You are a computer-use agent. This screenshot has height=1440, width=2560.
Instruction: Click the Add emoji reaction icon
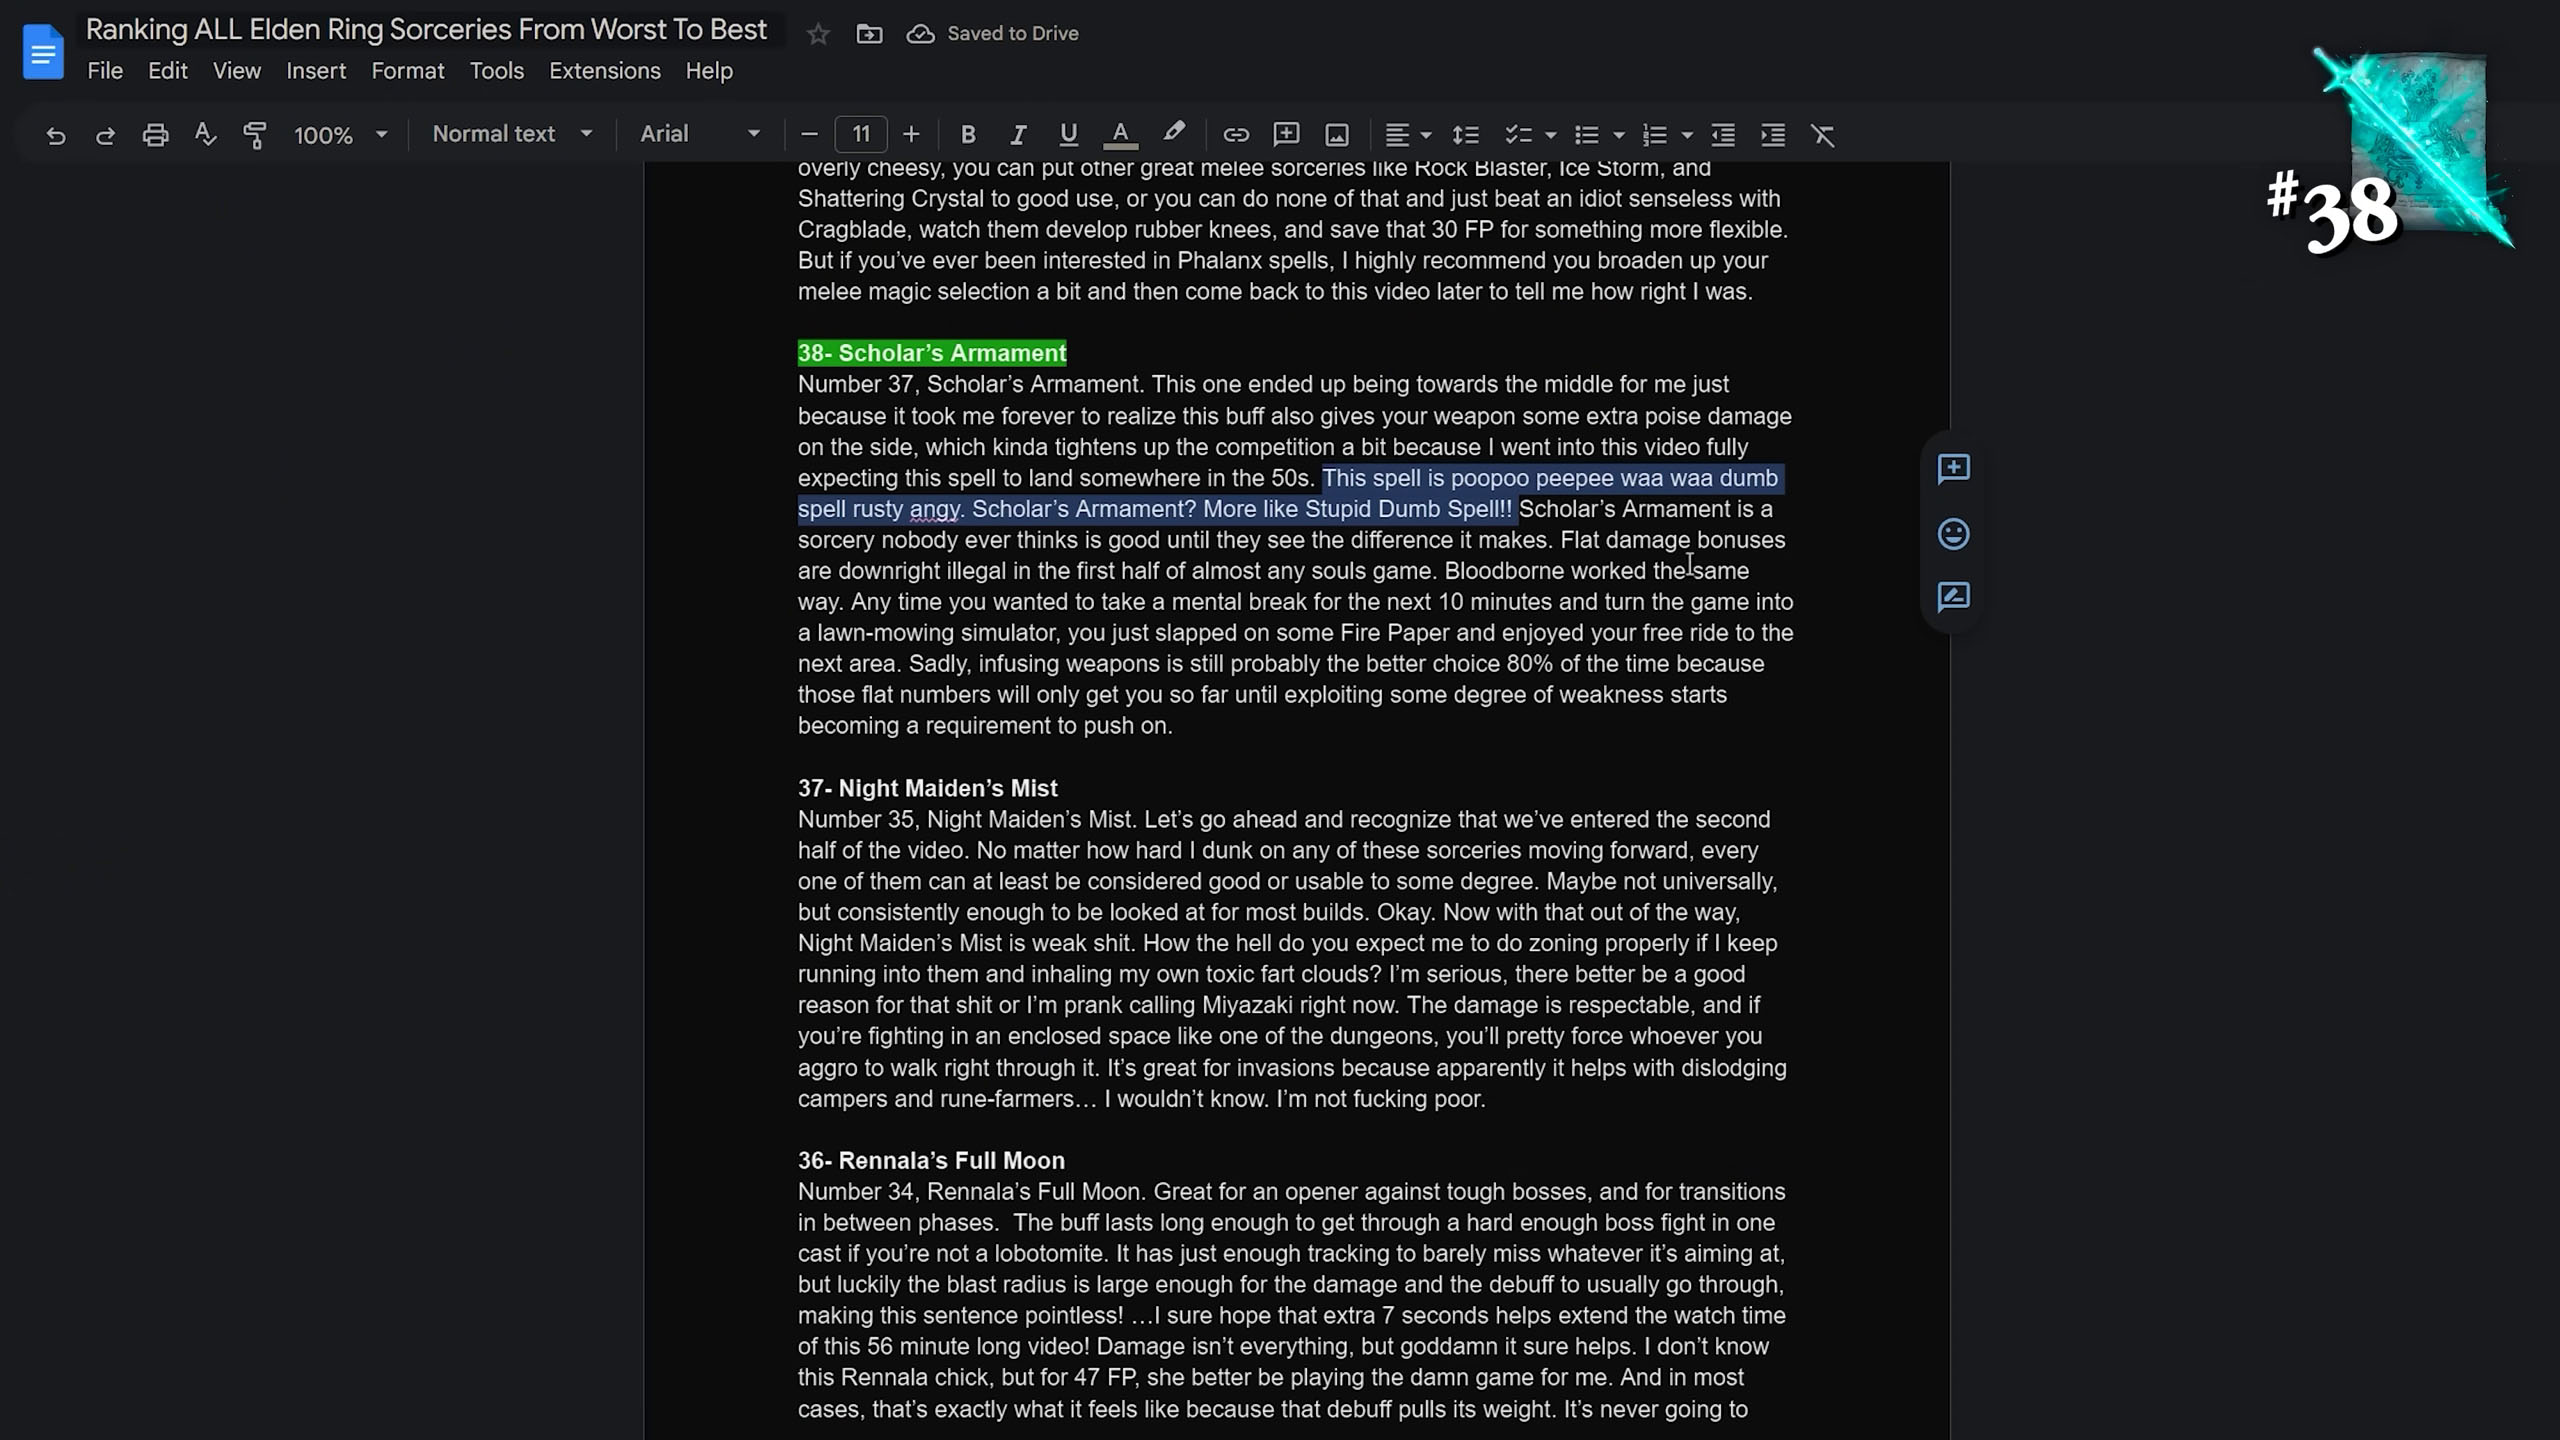click(x=1953, y=534)
